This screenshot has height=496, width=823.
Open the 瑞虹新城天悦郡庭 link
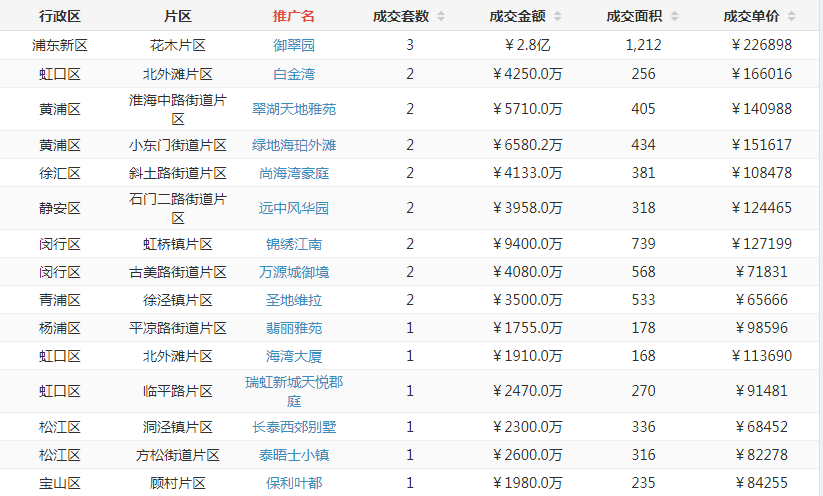click(293, 392)
